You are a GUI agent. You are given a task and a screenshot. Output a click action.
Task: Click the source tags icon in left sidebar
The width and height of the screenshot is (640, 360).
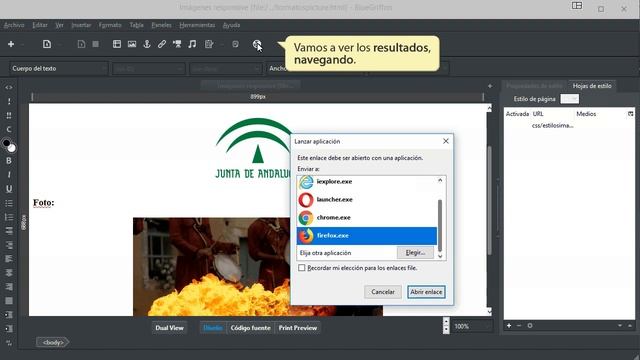9,87
